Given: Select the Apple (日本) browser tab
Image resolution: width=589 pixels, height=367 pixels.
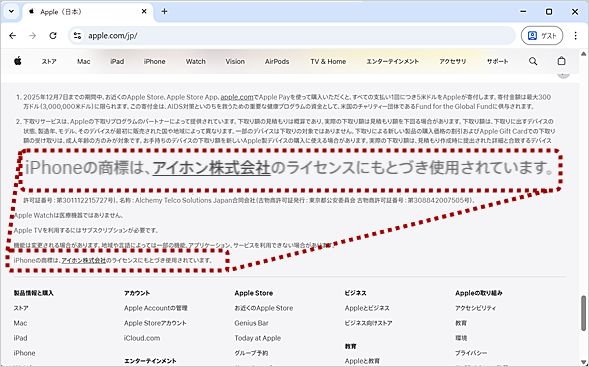Looking at the screenshot, I should pyautogui.click(x=88, y=12).
